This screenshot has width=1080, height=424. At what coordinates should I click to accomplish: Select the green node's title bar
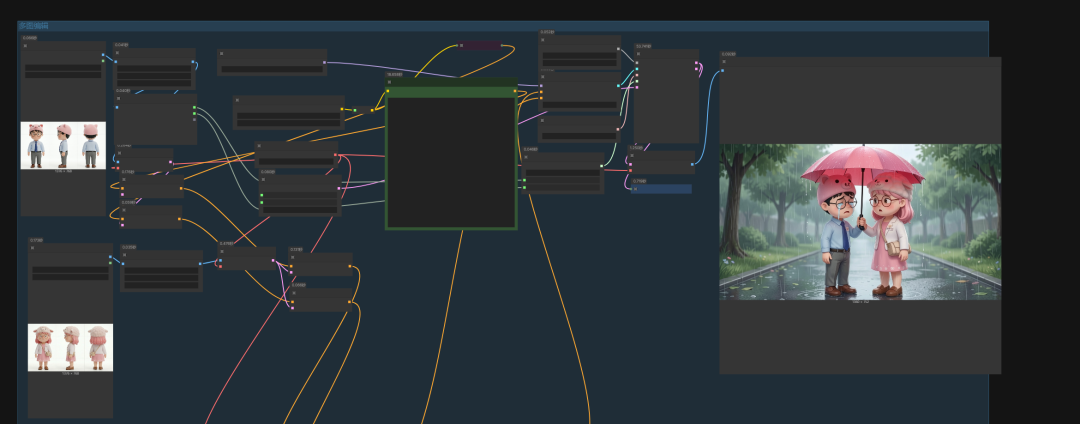[x=451, y=82]
